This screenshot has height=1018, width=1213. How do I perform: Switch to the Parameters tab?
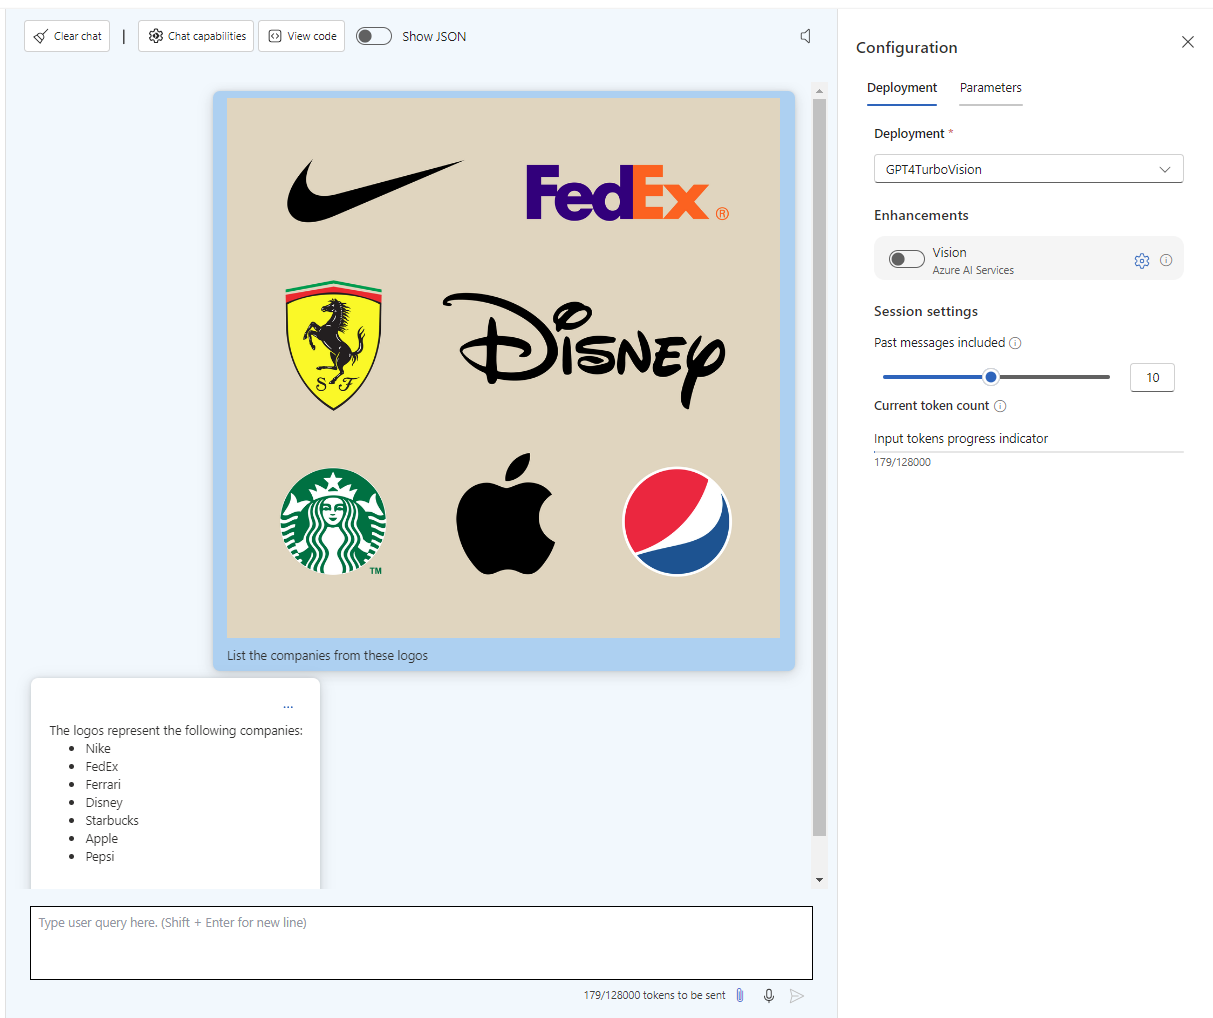[990, 88]
